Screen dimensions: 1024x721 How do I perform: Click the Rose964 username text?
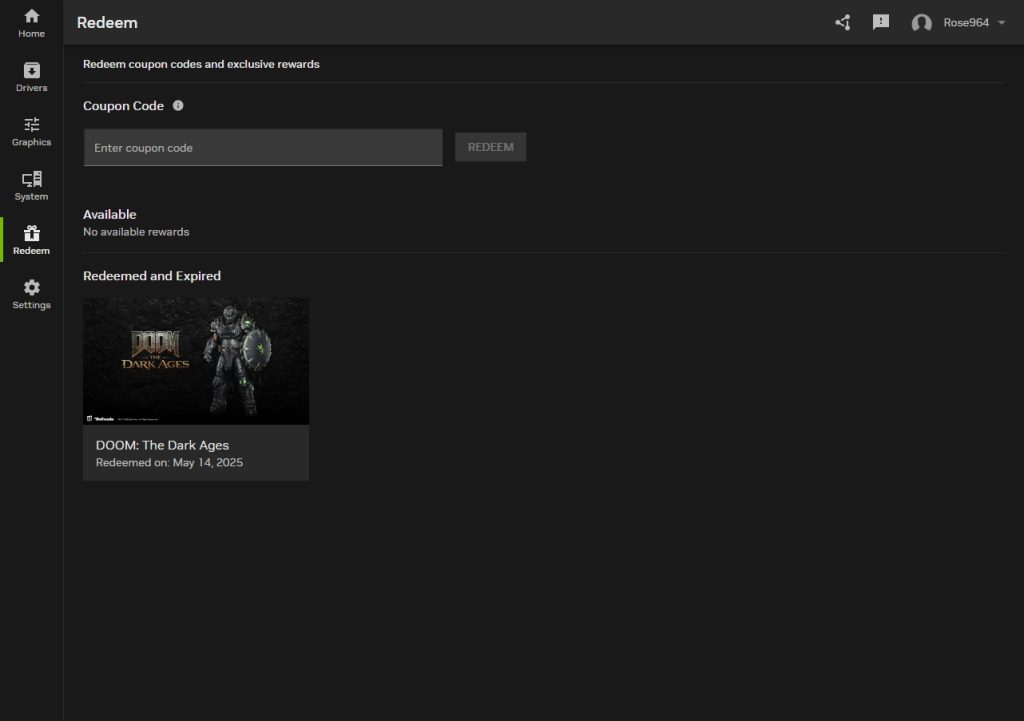[966, 23]
